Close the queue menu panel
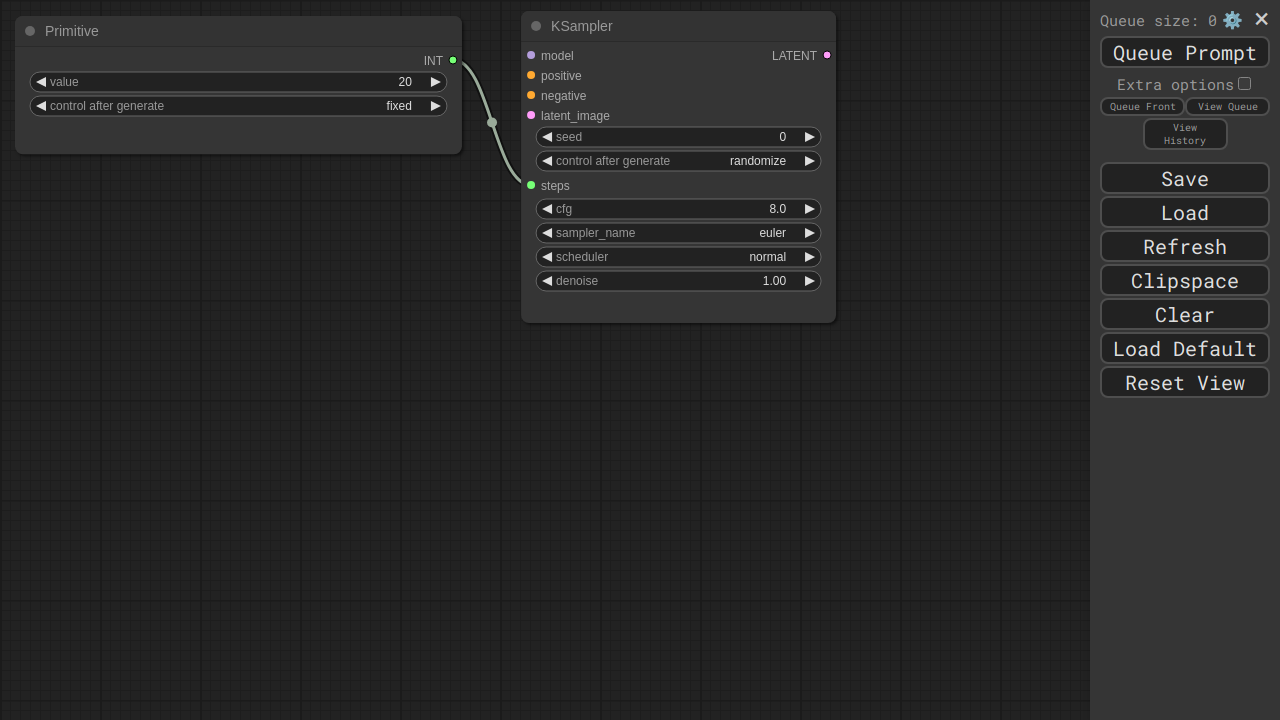1280x720 pixels. click(x=1261, y=20)
